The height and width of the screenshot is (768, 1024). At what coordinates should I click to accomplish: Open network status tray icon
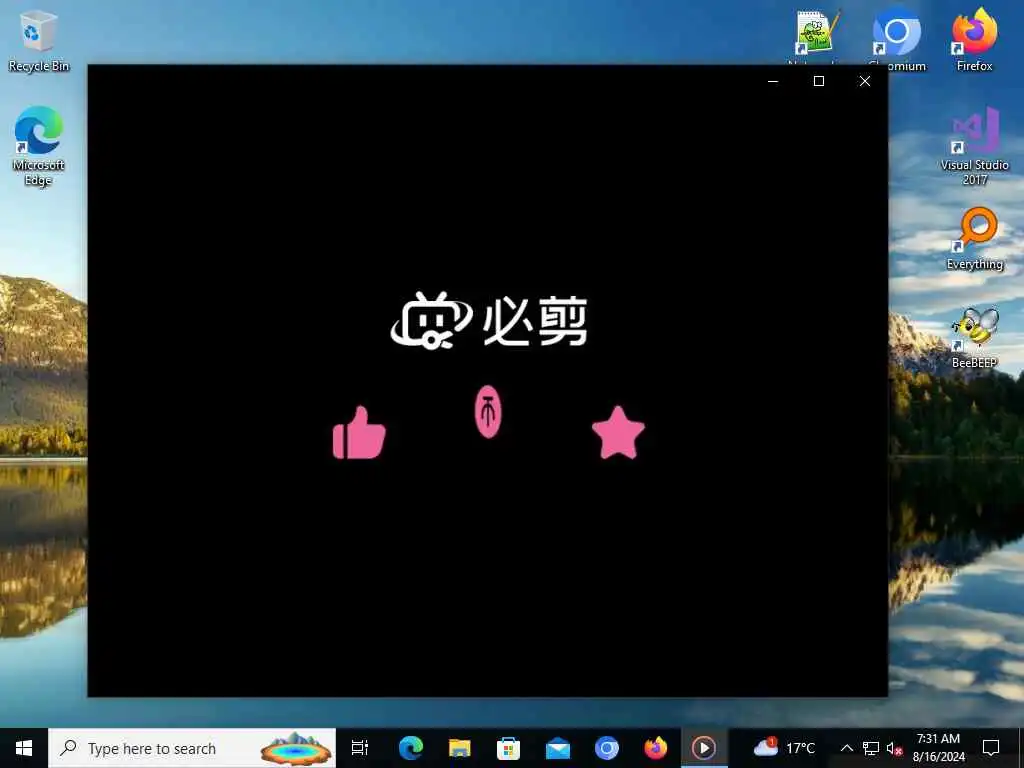(871, 748)
